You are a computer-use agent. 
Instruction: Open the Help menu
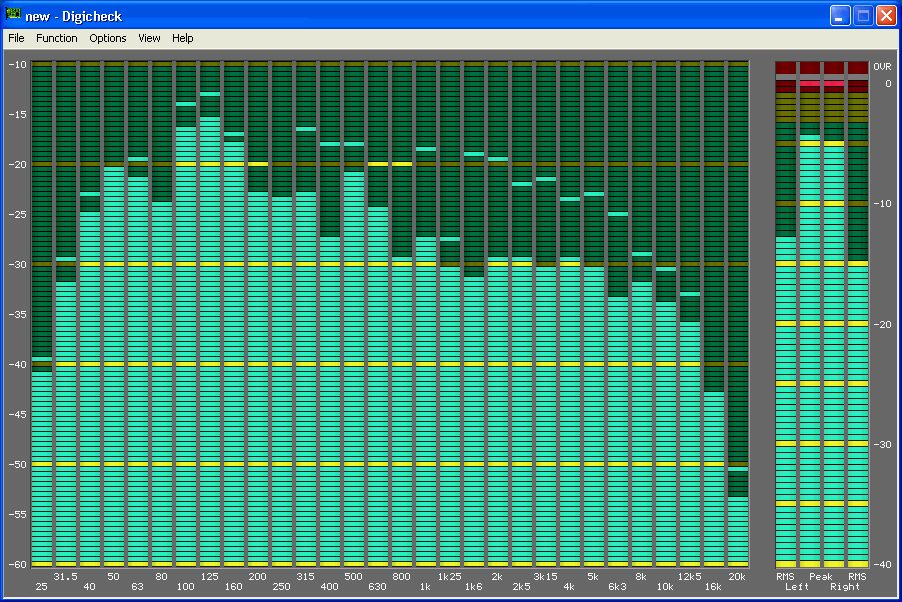point(182,38)
